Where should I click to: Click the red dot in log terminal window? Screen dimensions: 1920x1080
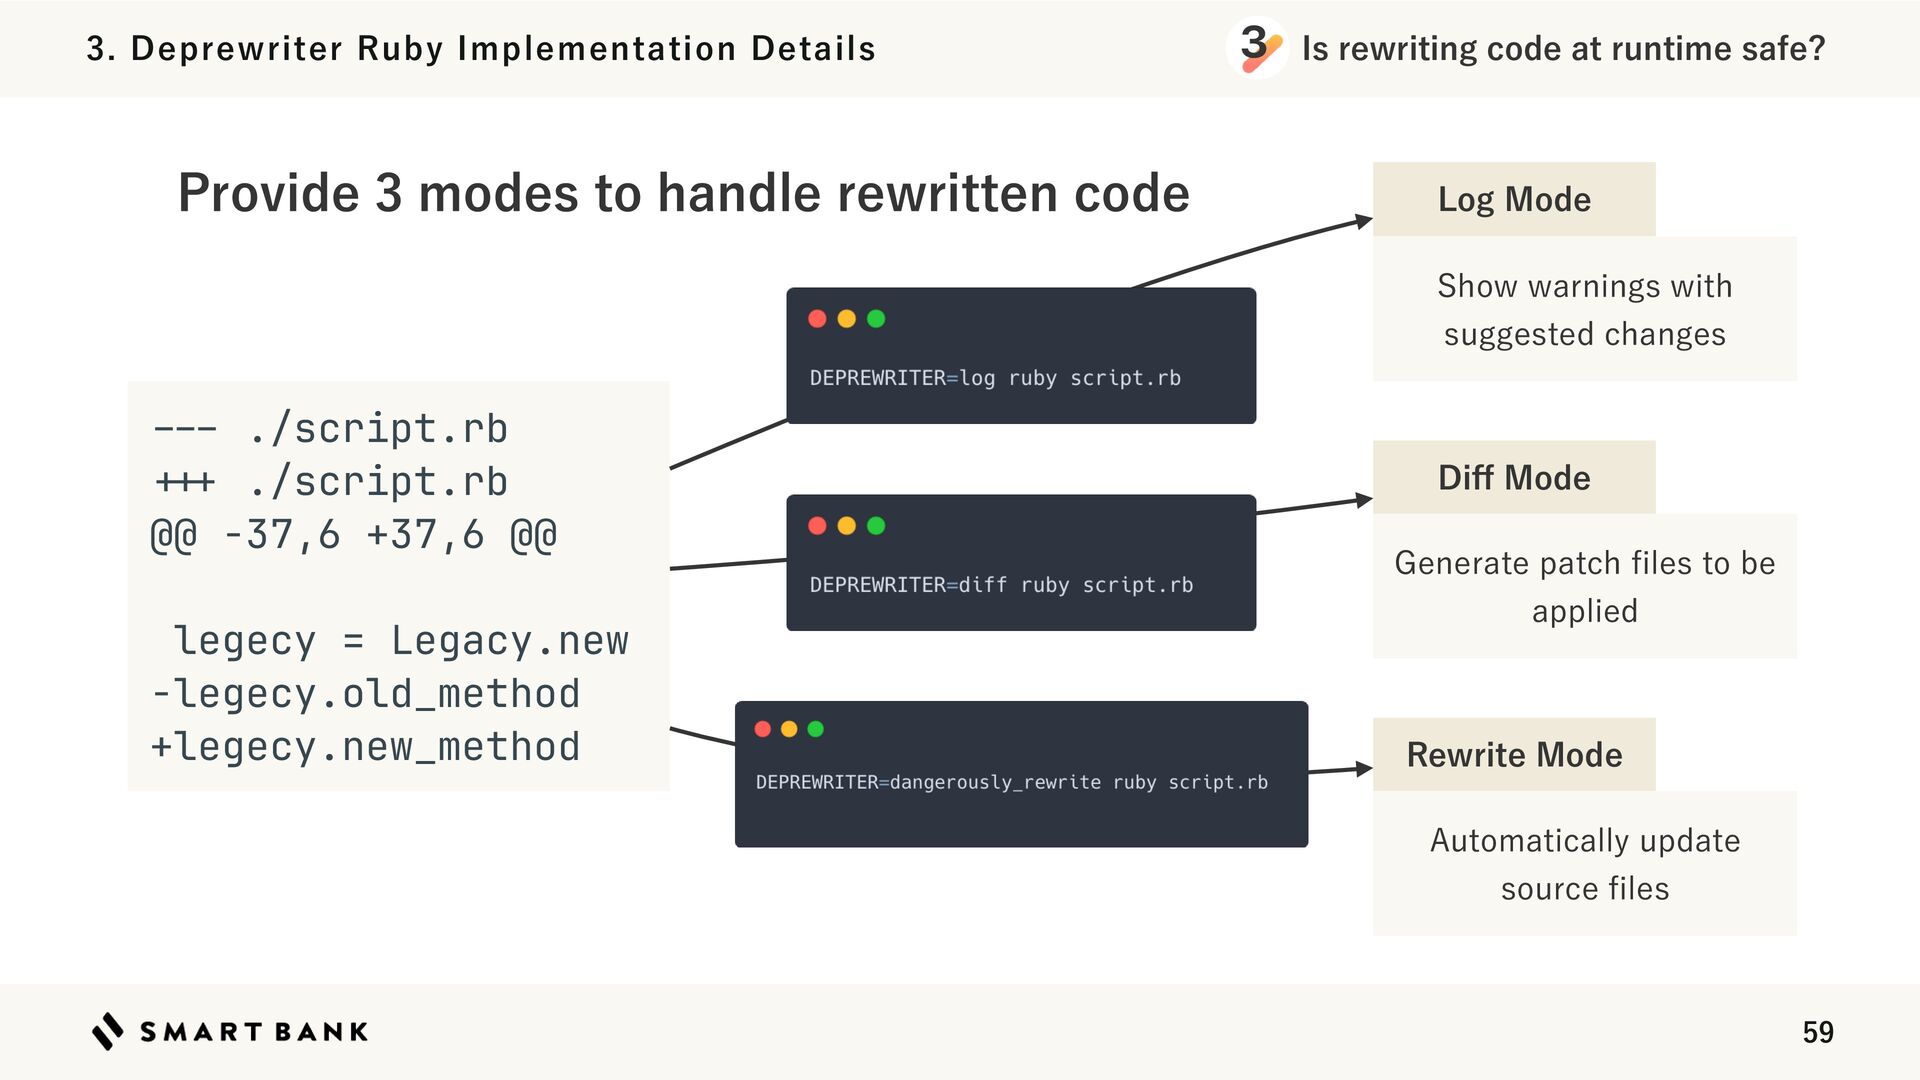tap(817, 319)
